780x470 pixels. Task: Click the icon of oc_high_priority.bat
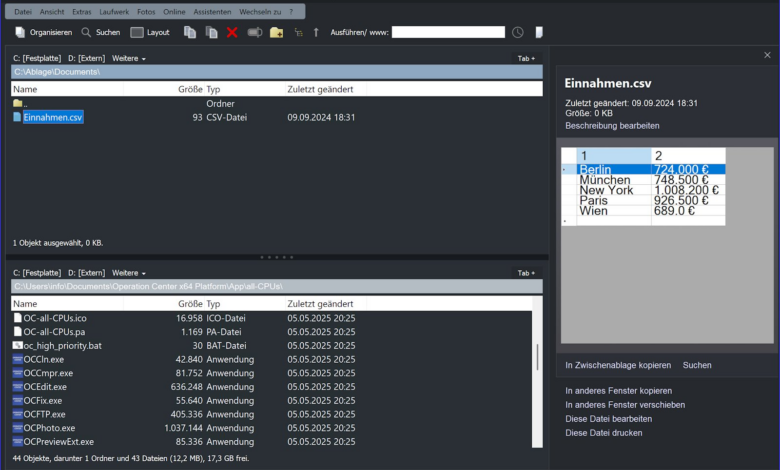tap(17, 345)
